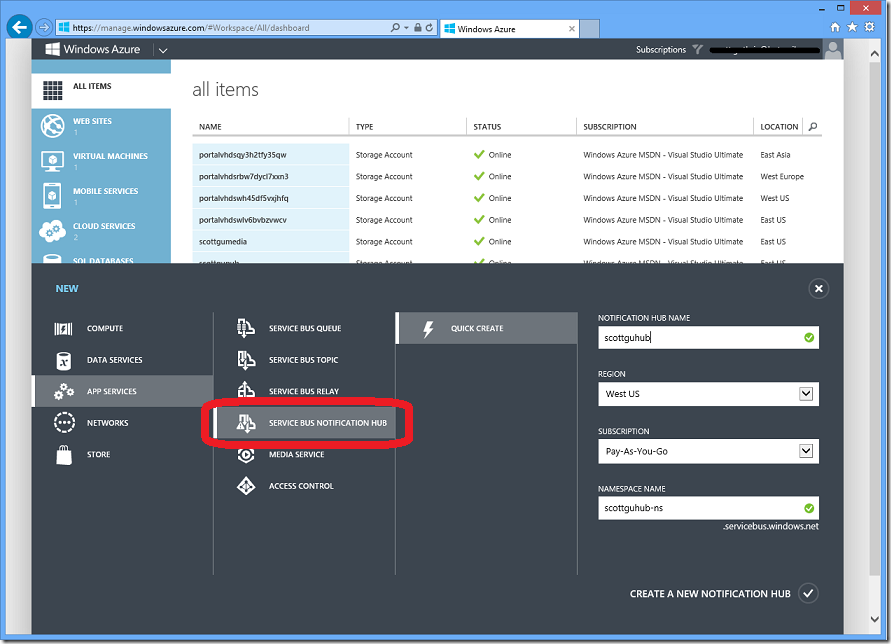Open browser Tools gear icon

[869, 27]
